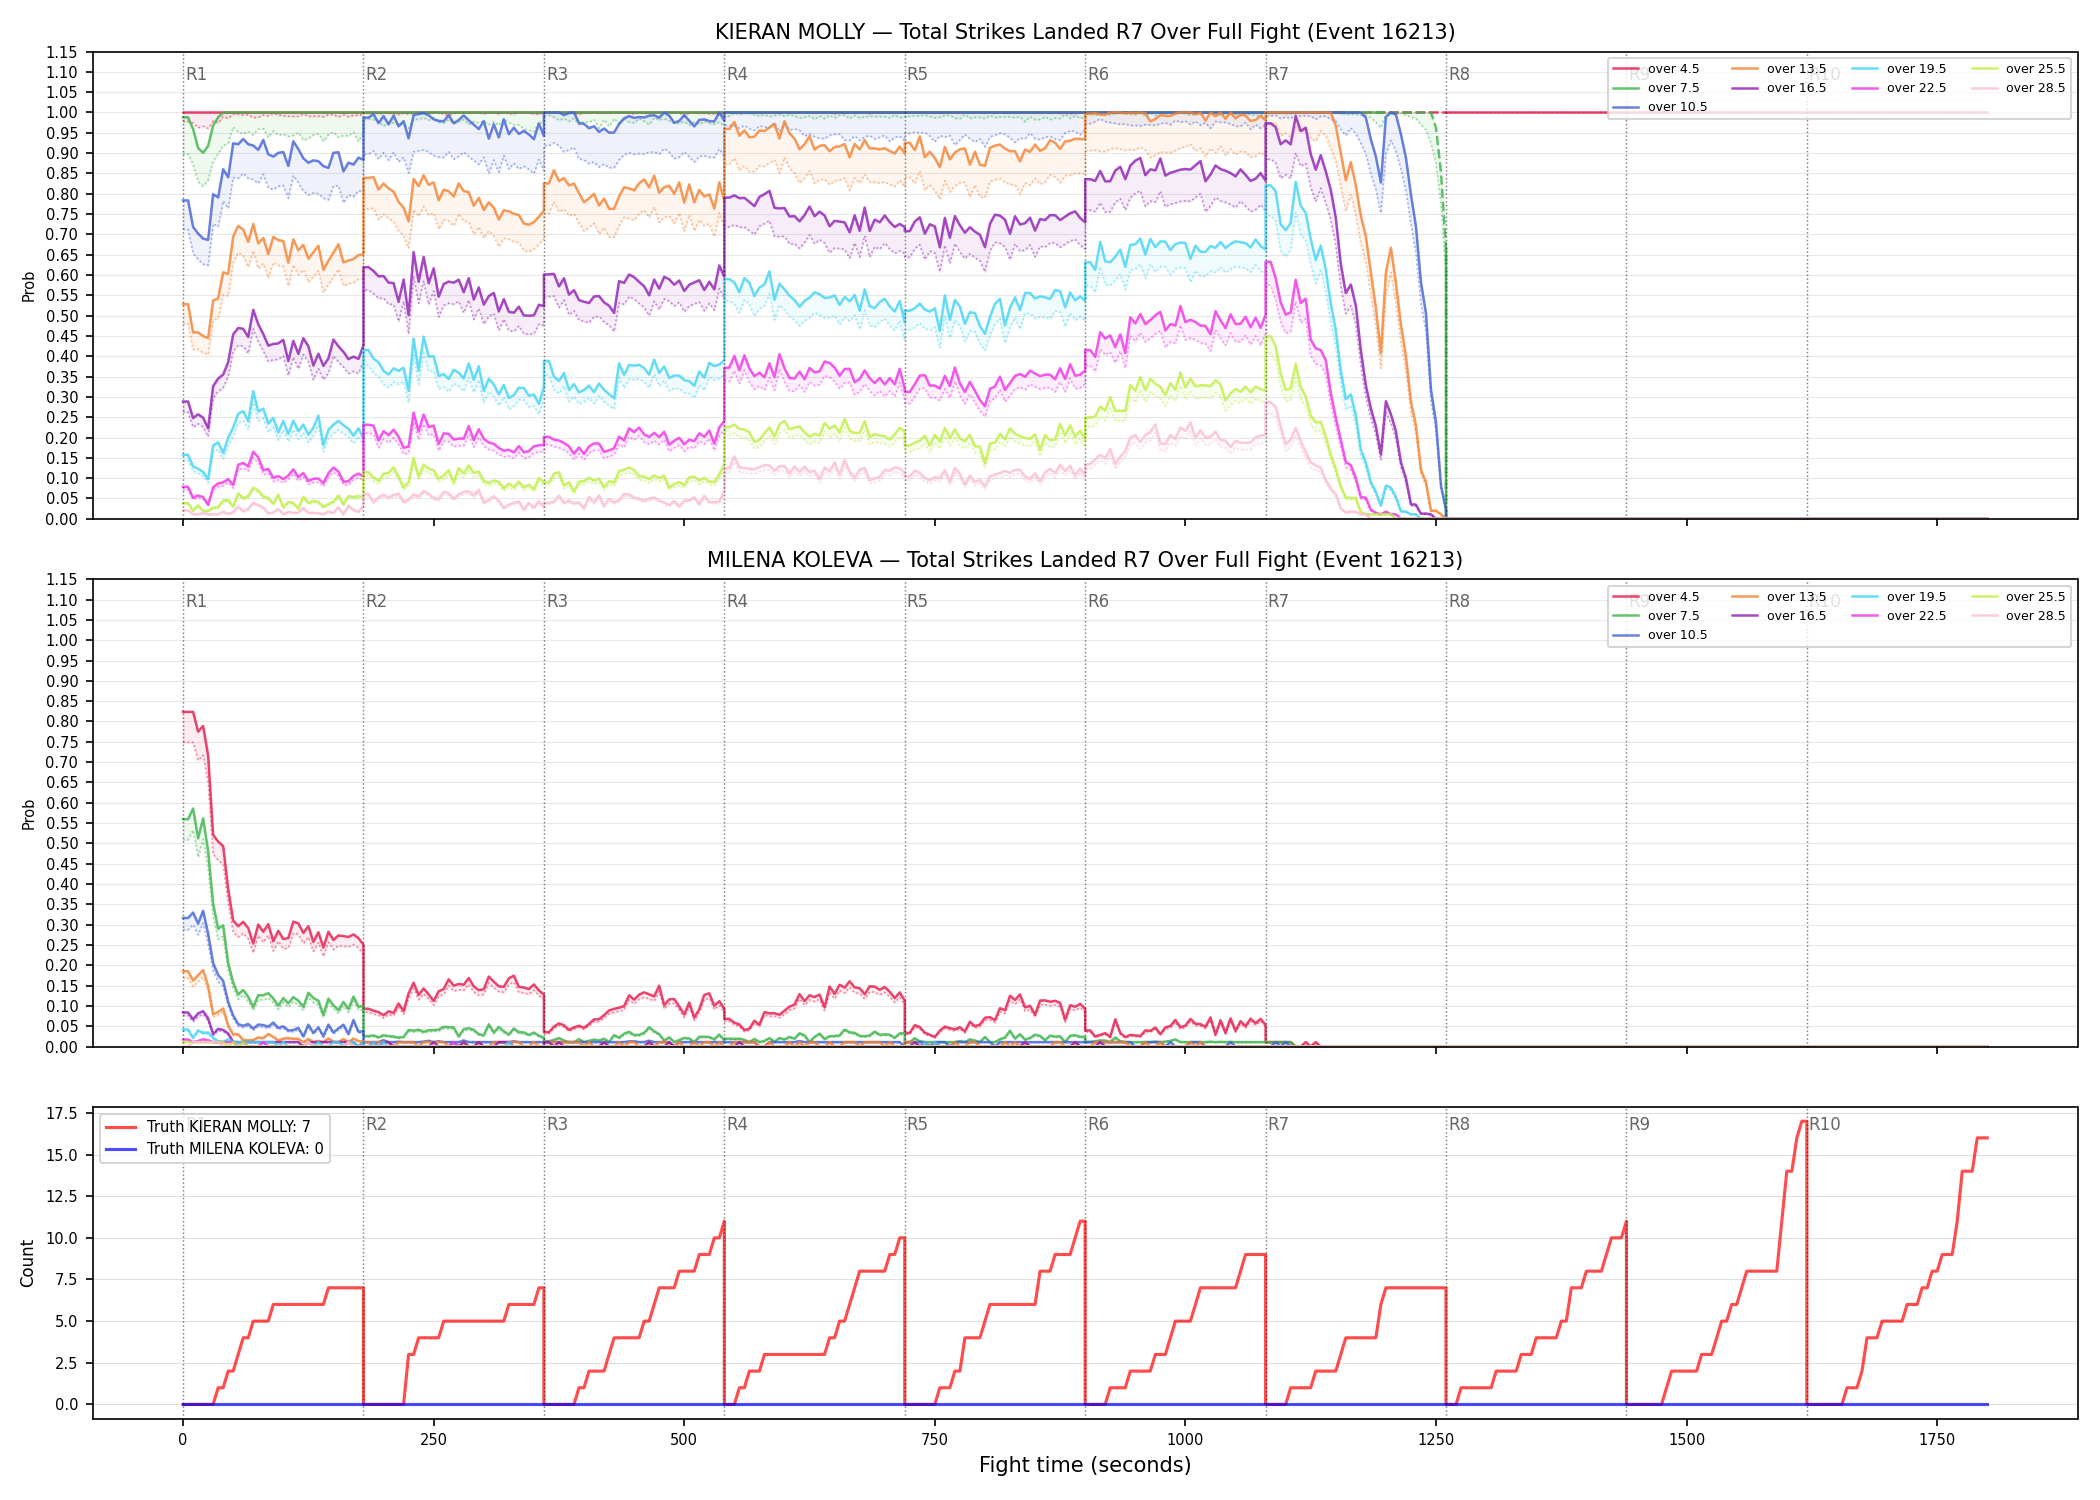Click the 'over 4.5' legend entry in top chart
The width and height of the screenshot is (2100, 1500).
point(1655,69)
